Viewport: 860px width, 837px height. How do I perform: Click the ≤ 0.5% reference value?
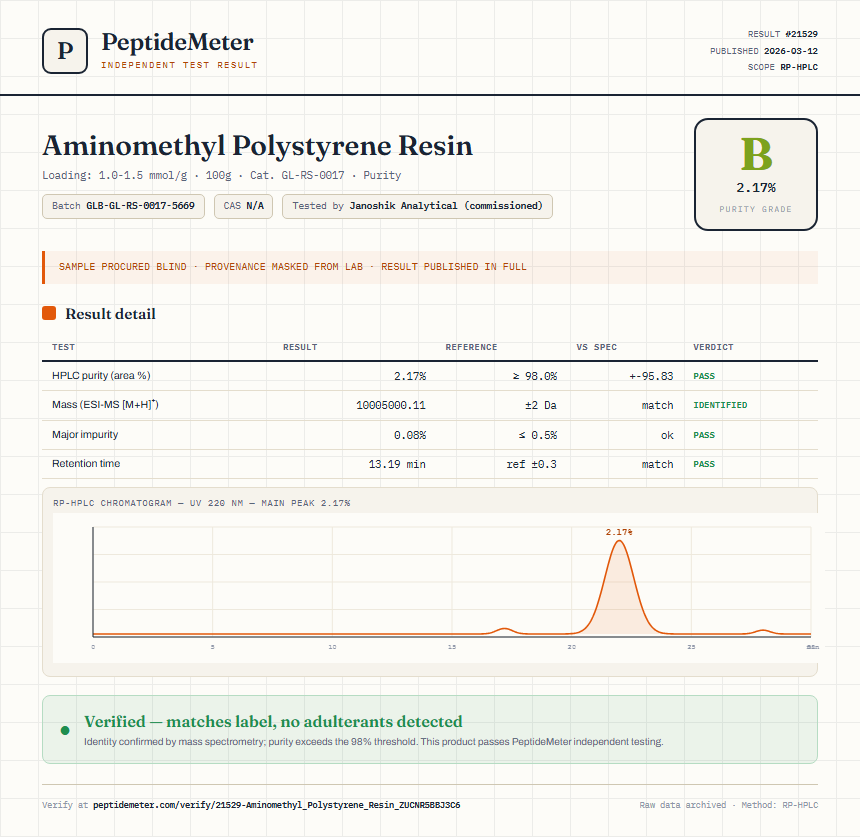538,435
